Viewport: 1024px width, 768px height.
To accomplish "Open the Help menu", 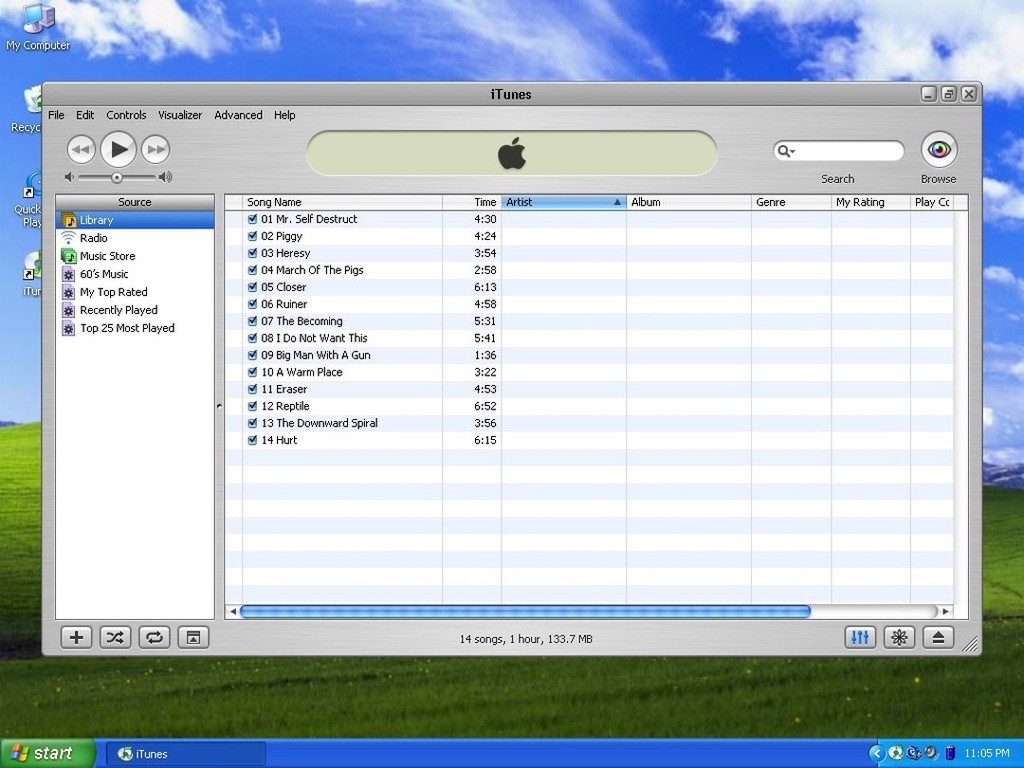I will 284,115.
